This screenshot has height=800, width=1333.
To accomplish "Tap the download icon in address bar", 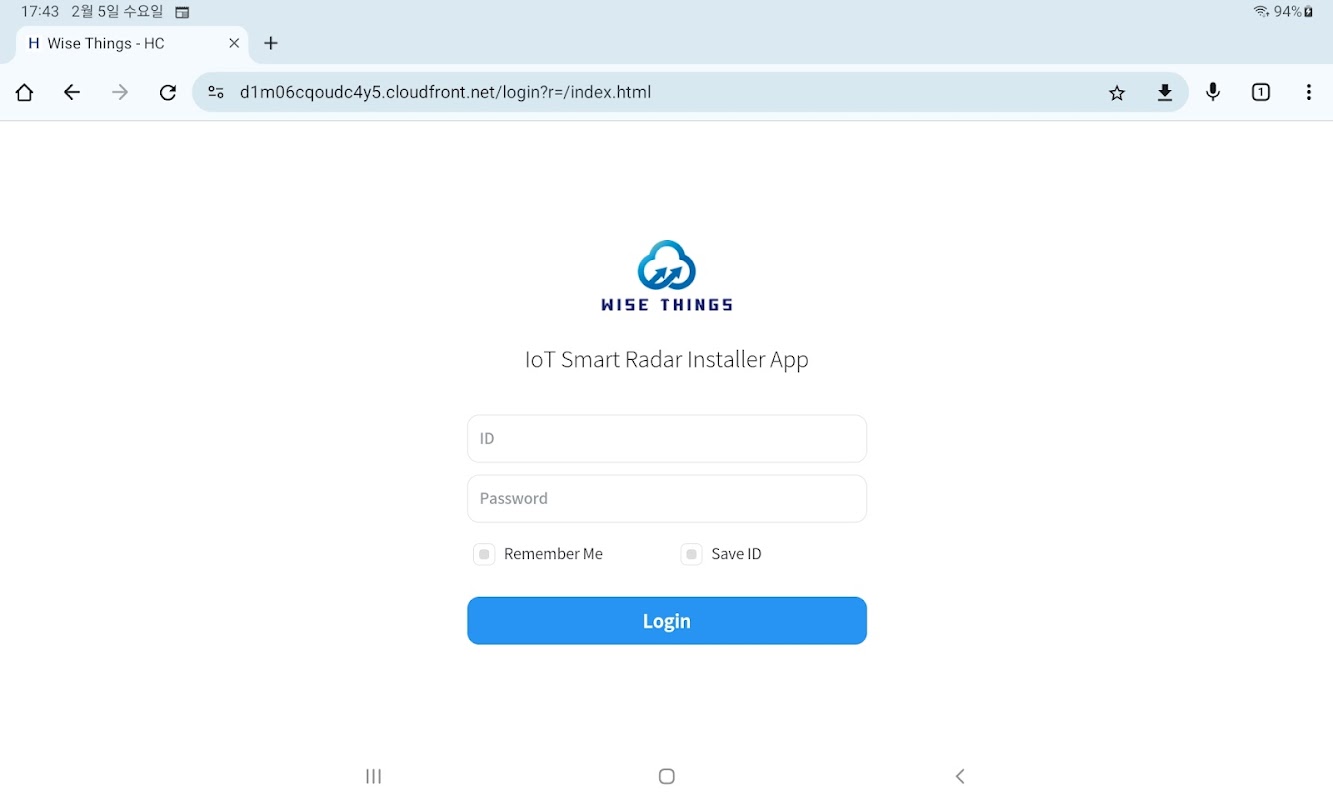I will click(x=1165, y=93).
